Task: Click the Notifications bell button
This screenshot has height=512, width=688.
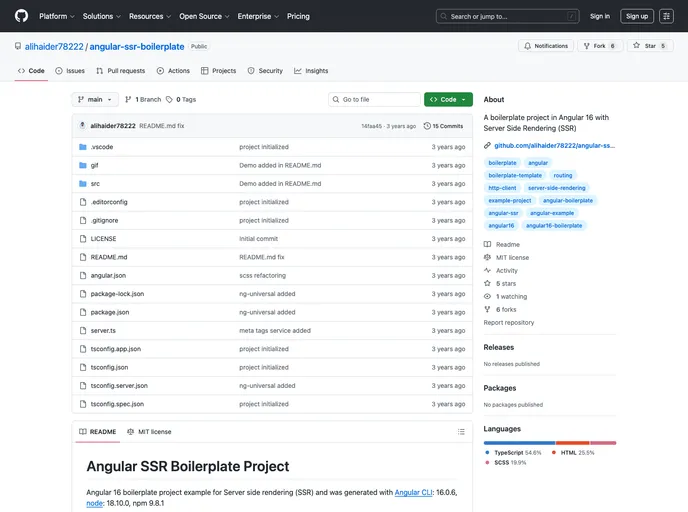Action: (546, 46)
